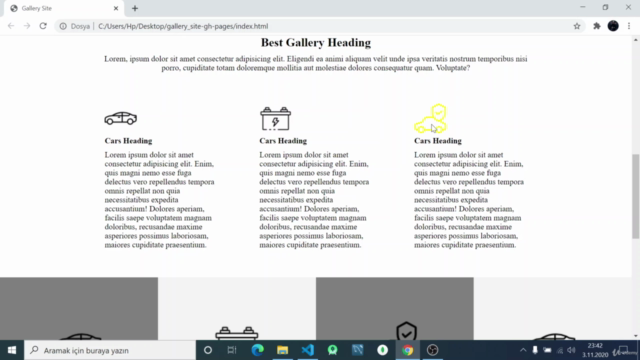
Task: Click the black car outline icon
Action: [x=120, y=118]
